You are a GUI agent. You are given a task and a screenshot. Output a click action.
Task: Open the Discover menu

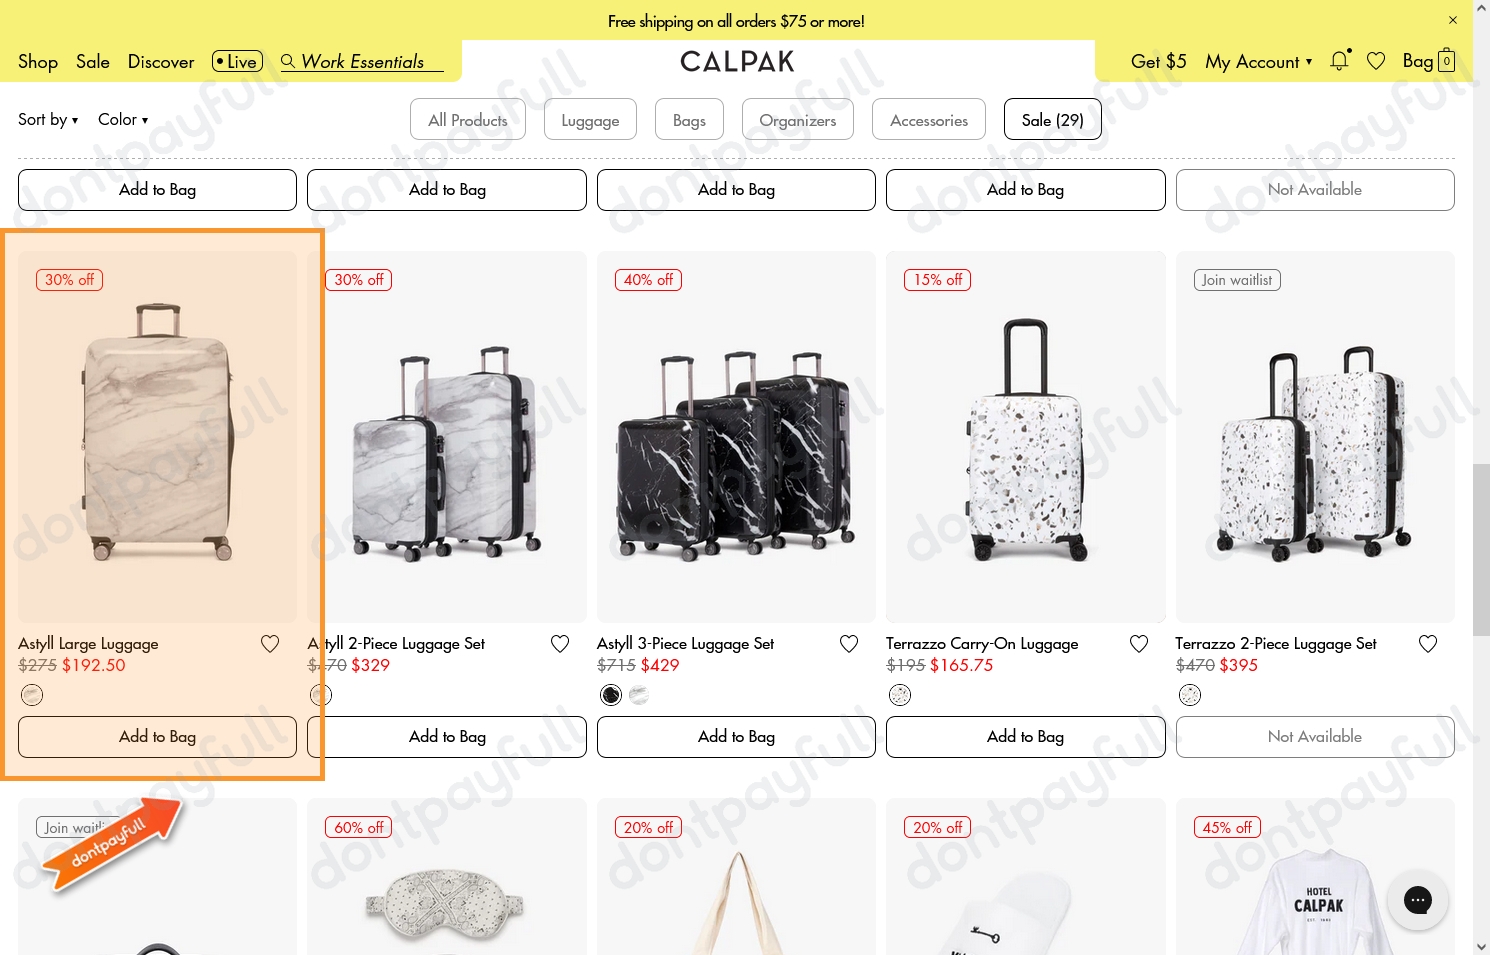point(160,61)
